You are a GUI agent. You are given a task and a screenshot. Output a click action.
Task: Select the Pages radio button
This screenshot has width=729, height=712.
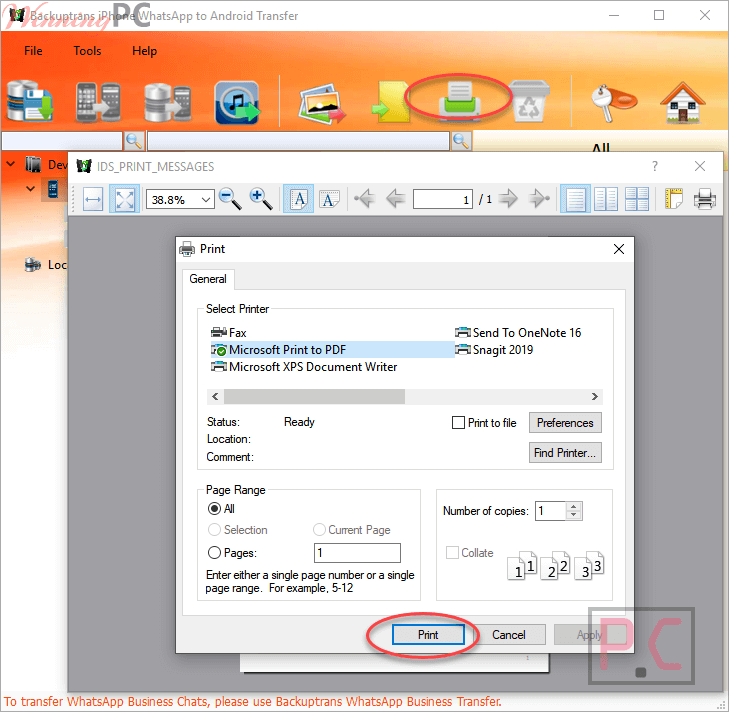[214, 552]
